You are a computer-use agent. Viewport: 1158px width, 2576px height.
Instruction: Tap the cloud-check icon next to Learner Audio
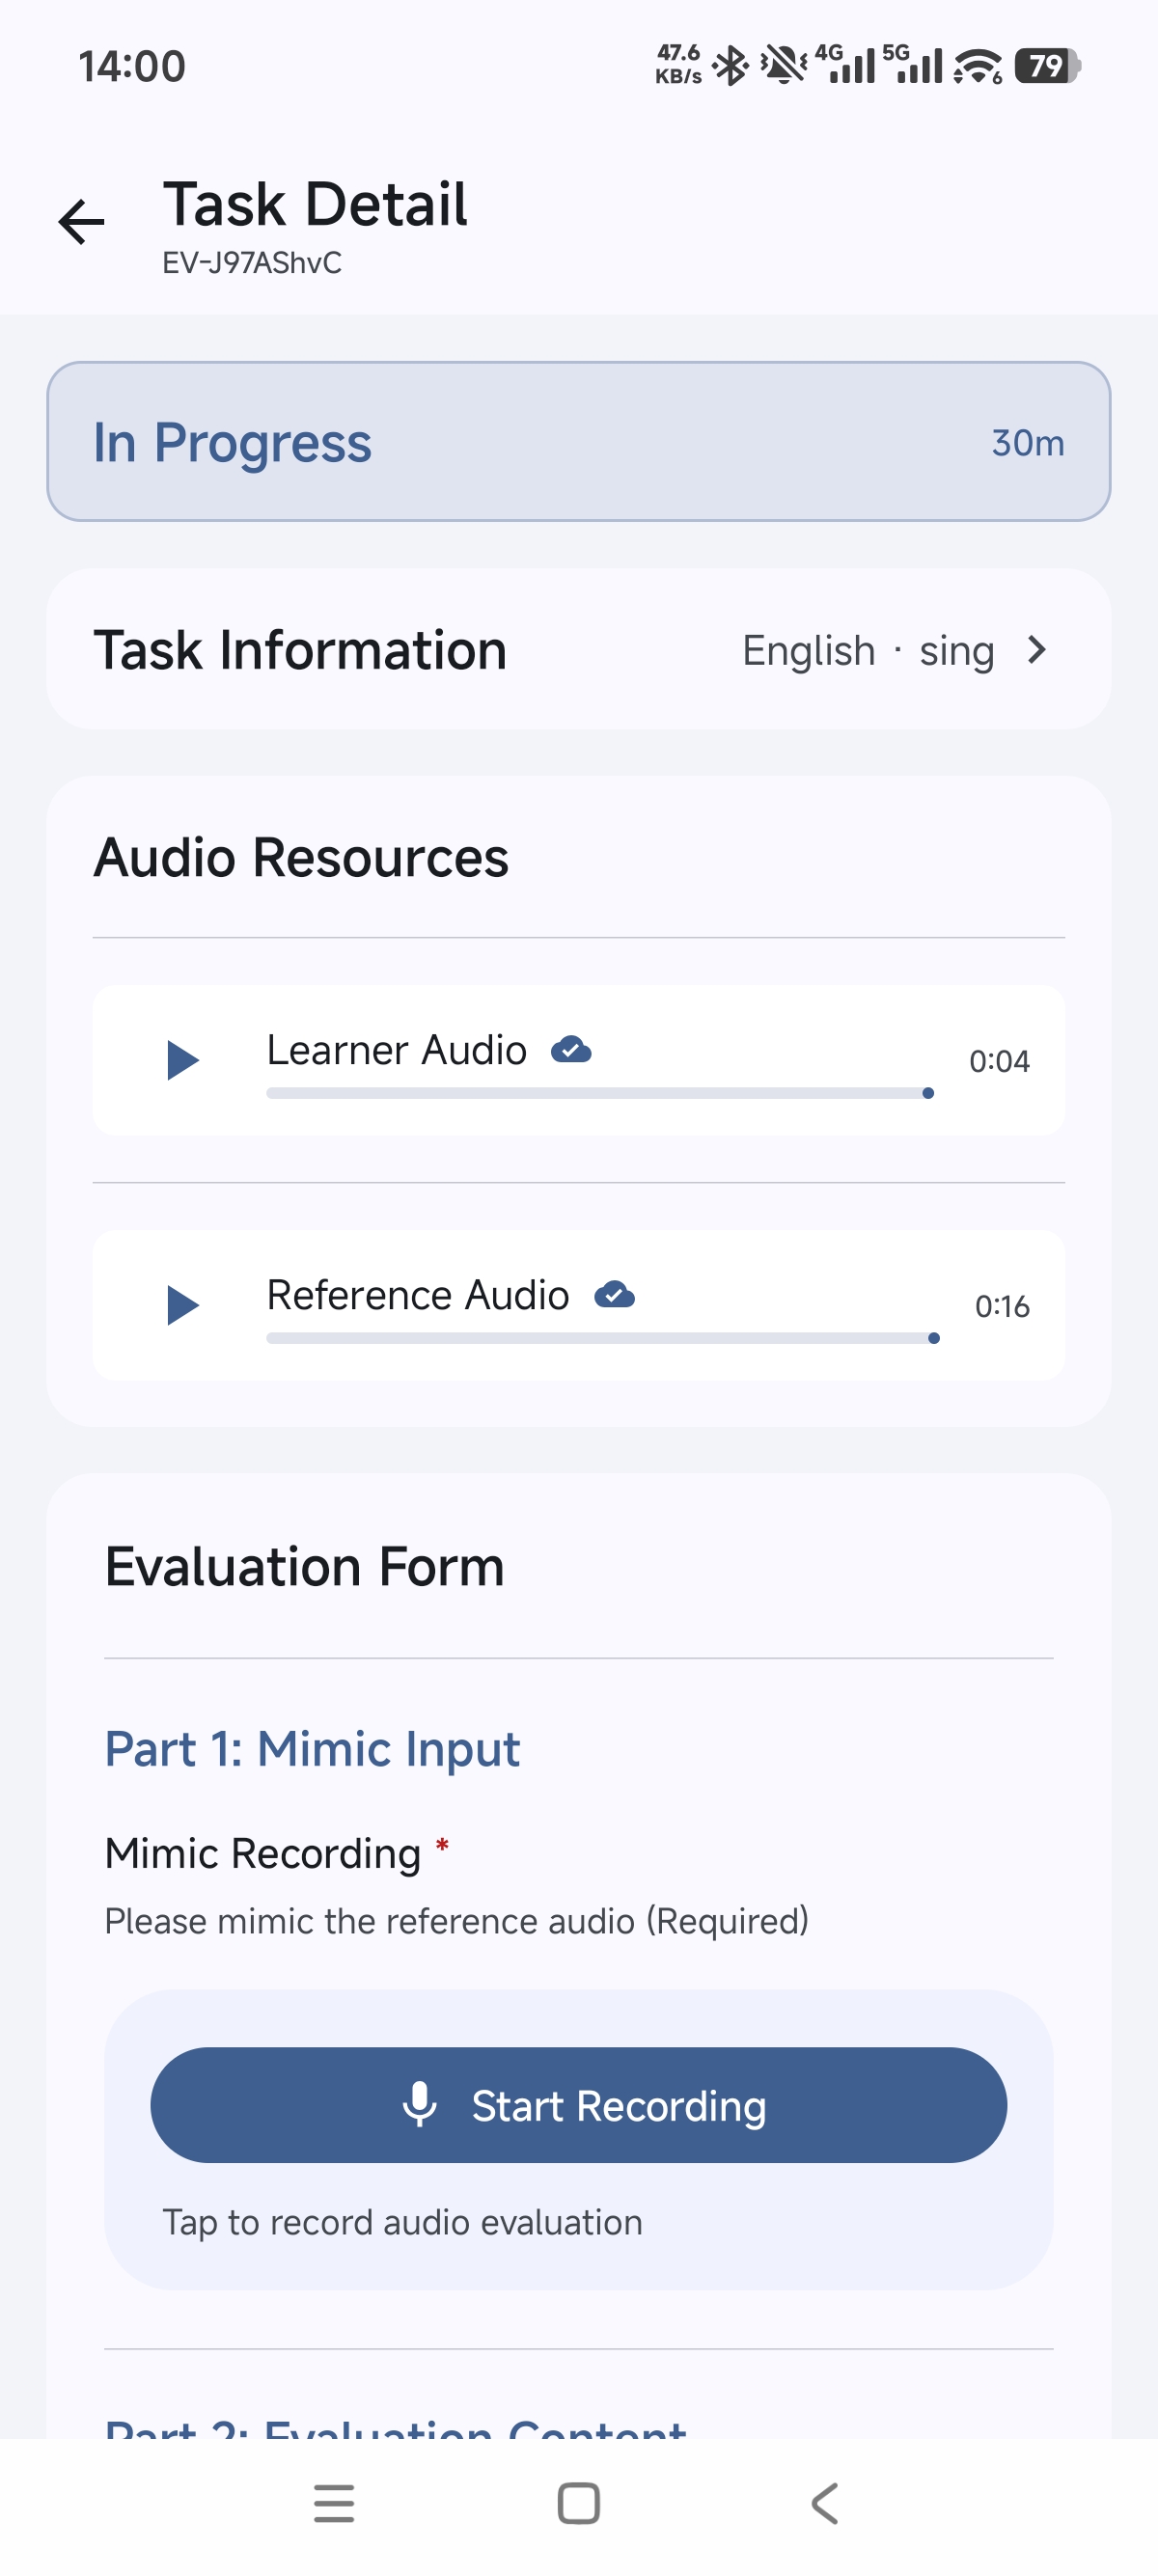click(x=571, y=1050)
